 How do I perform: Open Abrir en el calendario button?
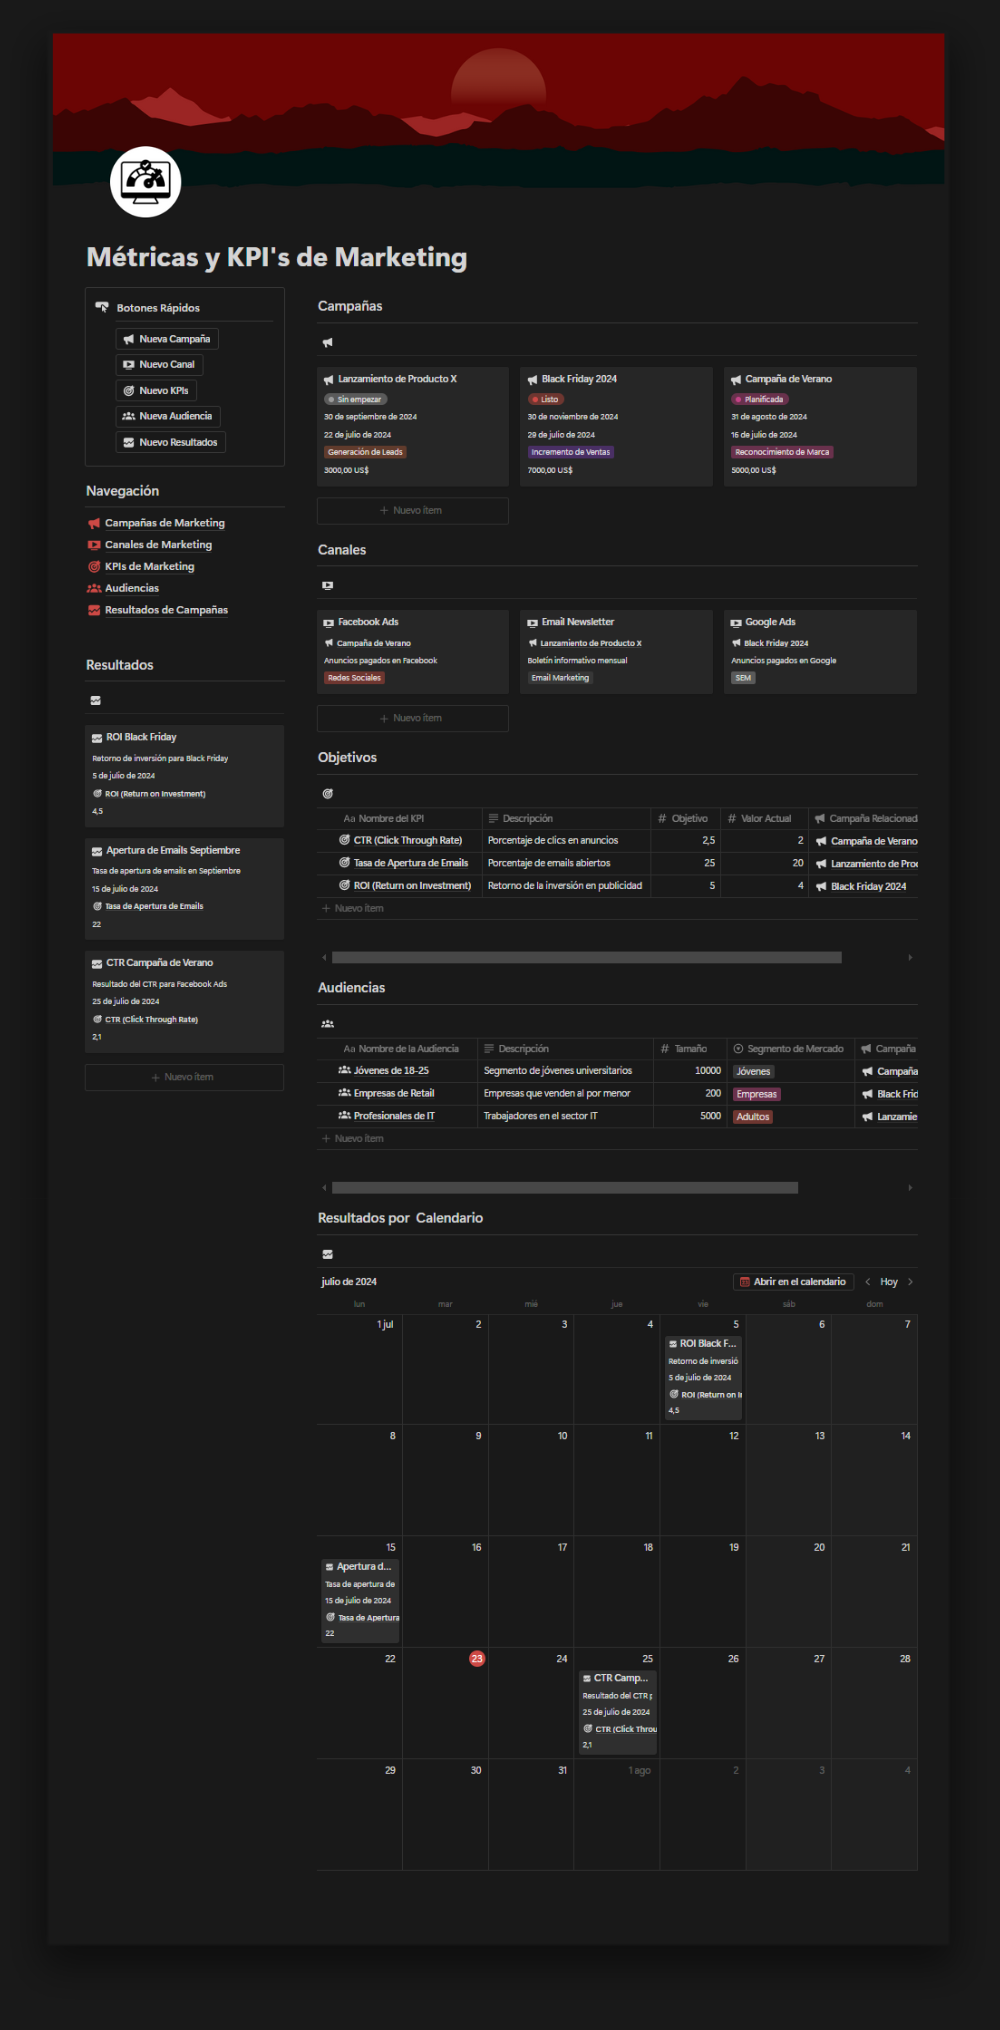792,1282
